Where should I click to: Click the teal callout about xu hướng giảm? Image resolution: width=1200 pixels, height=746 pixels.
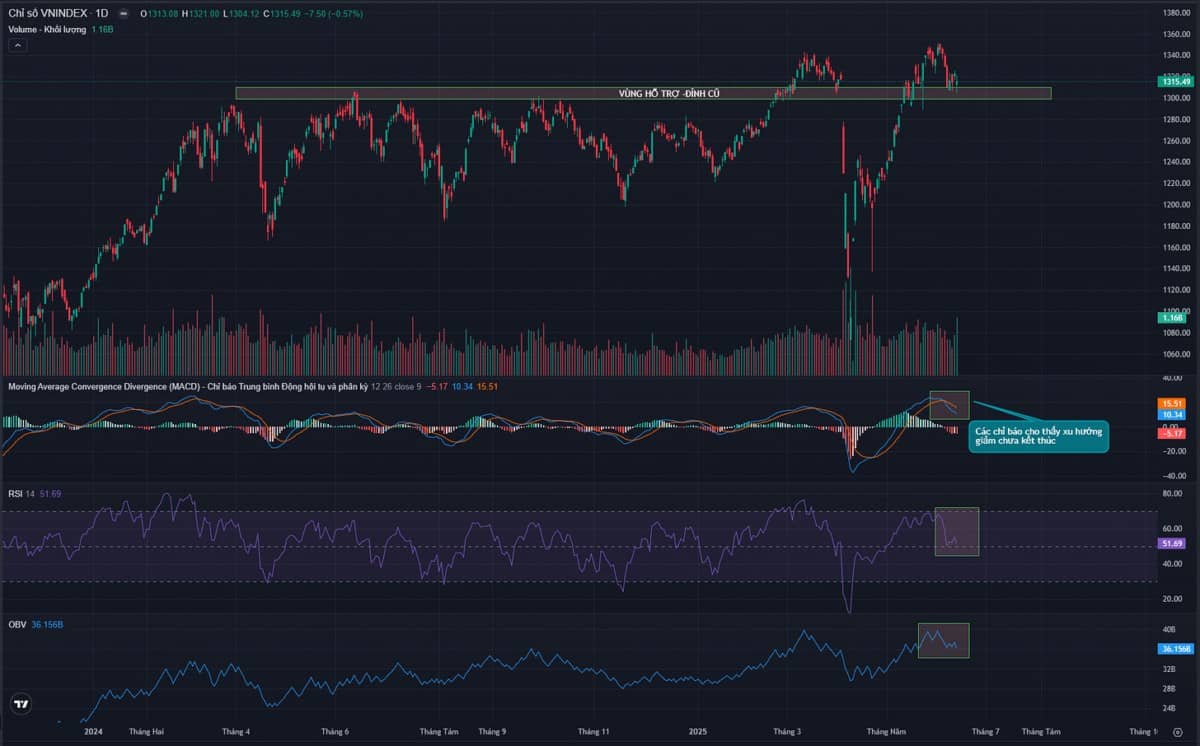(x=1037, y=436)
